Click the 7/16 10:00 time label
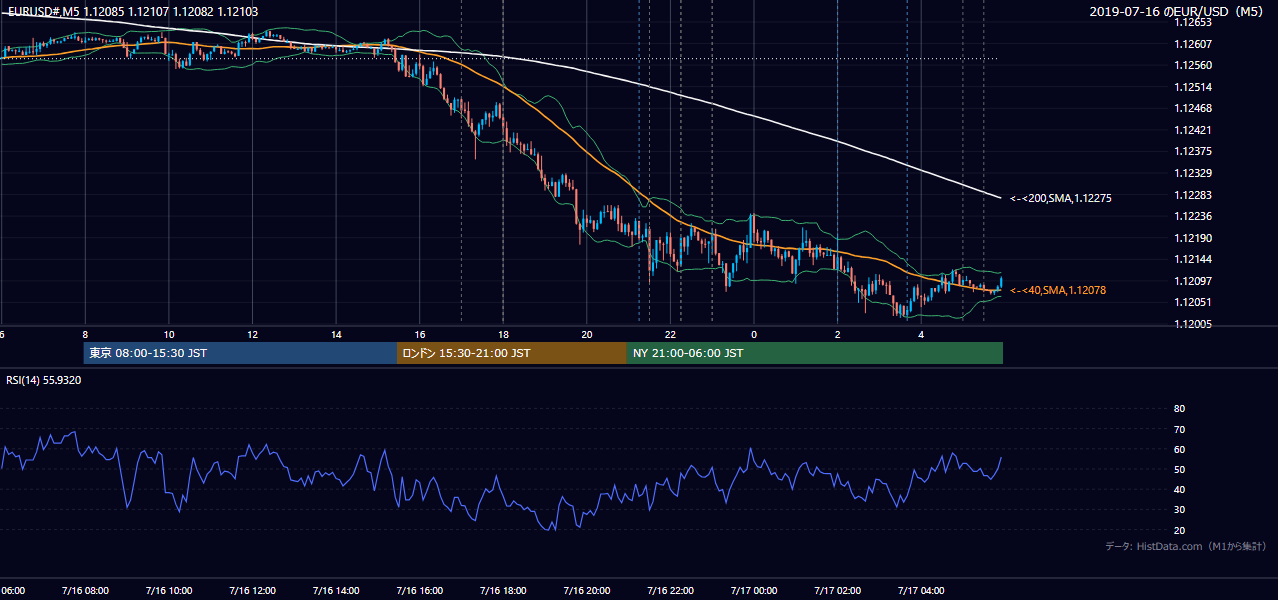Image resolution: width=1278 pixels, height=600 pixels. coord(168,590)
